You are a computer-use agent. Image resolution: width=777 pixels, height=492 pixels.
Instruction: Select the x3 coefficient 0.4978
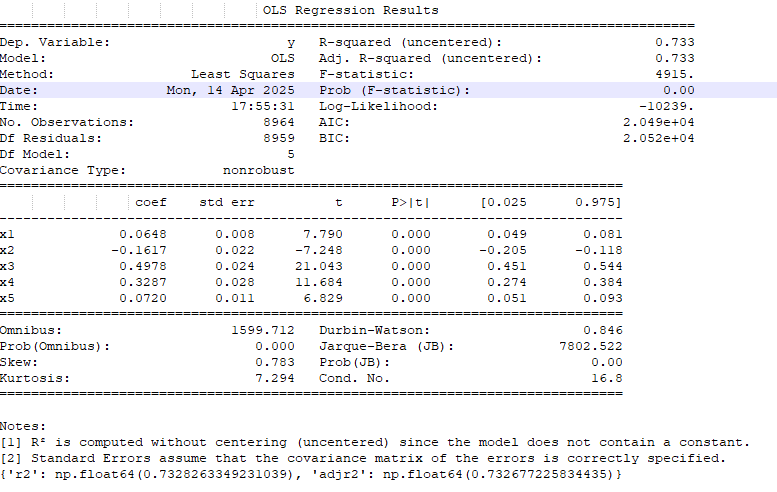tap(143, 266)
